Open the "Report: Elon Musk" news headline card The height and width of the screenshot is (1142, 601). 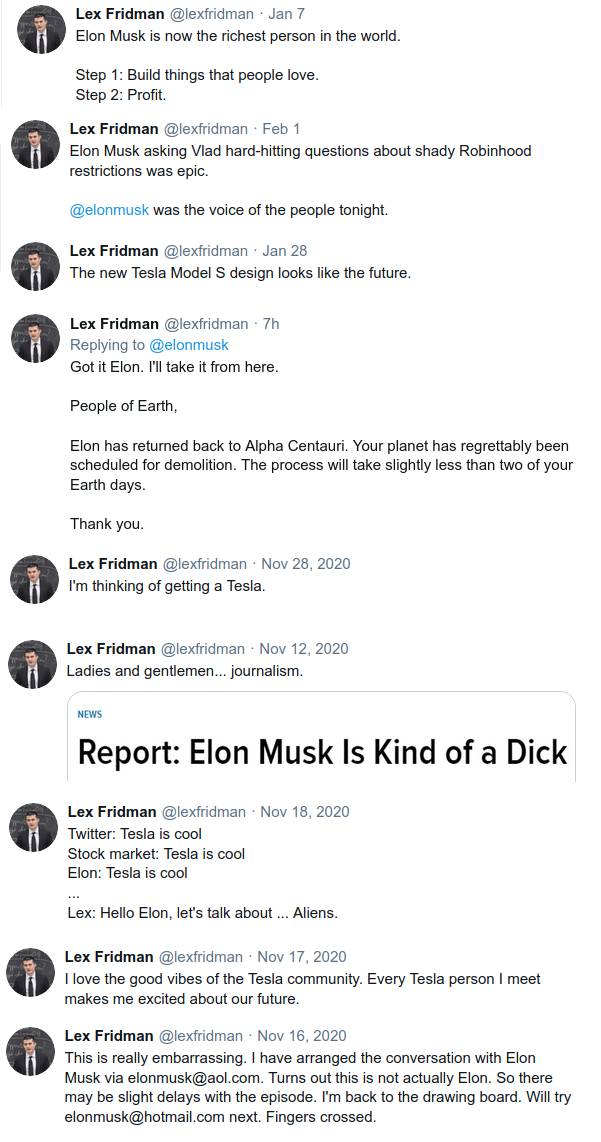(x=322, y=752)
